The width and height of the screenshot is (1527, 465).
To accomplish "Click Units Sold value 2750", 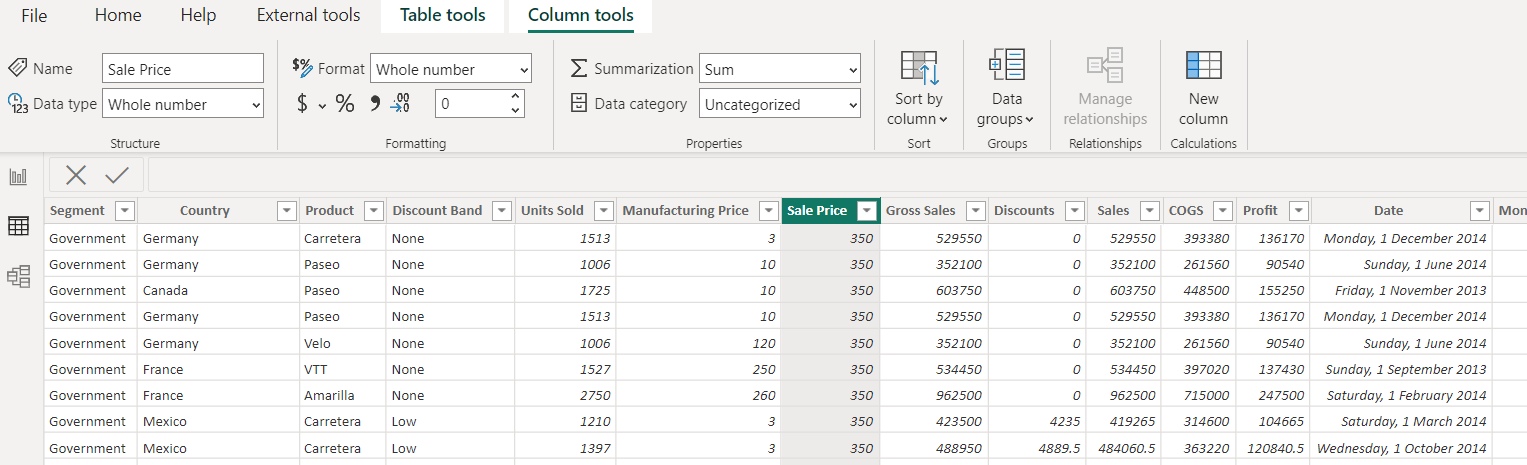I will point(594,395).
